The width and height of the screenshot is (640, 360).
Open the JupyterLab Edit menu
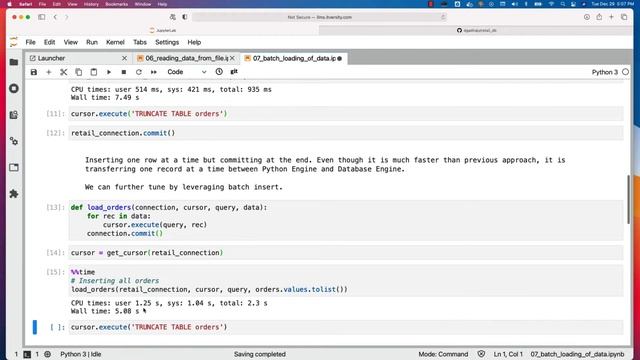coord(49,42)
